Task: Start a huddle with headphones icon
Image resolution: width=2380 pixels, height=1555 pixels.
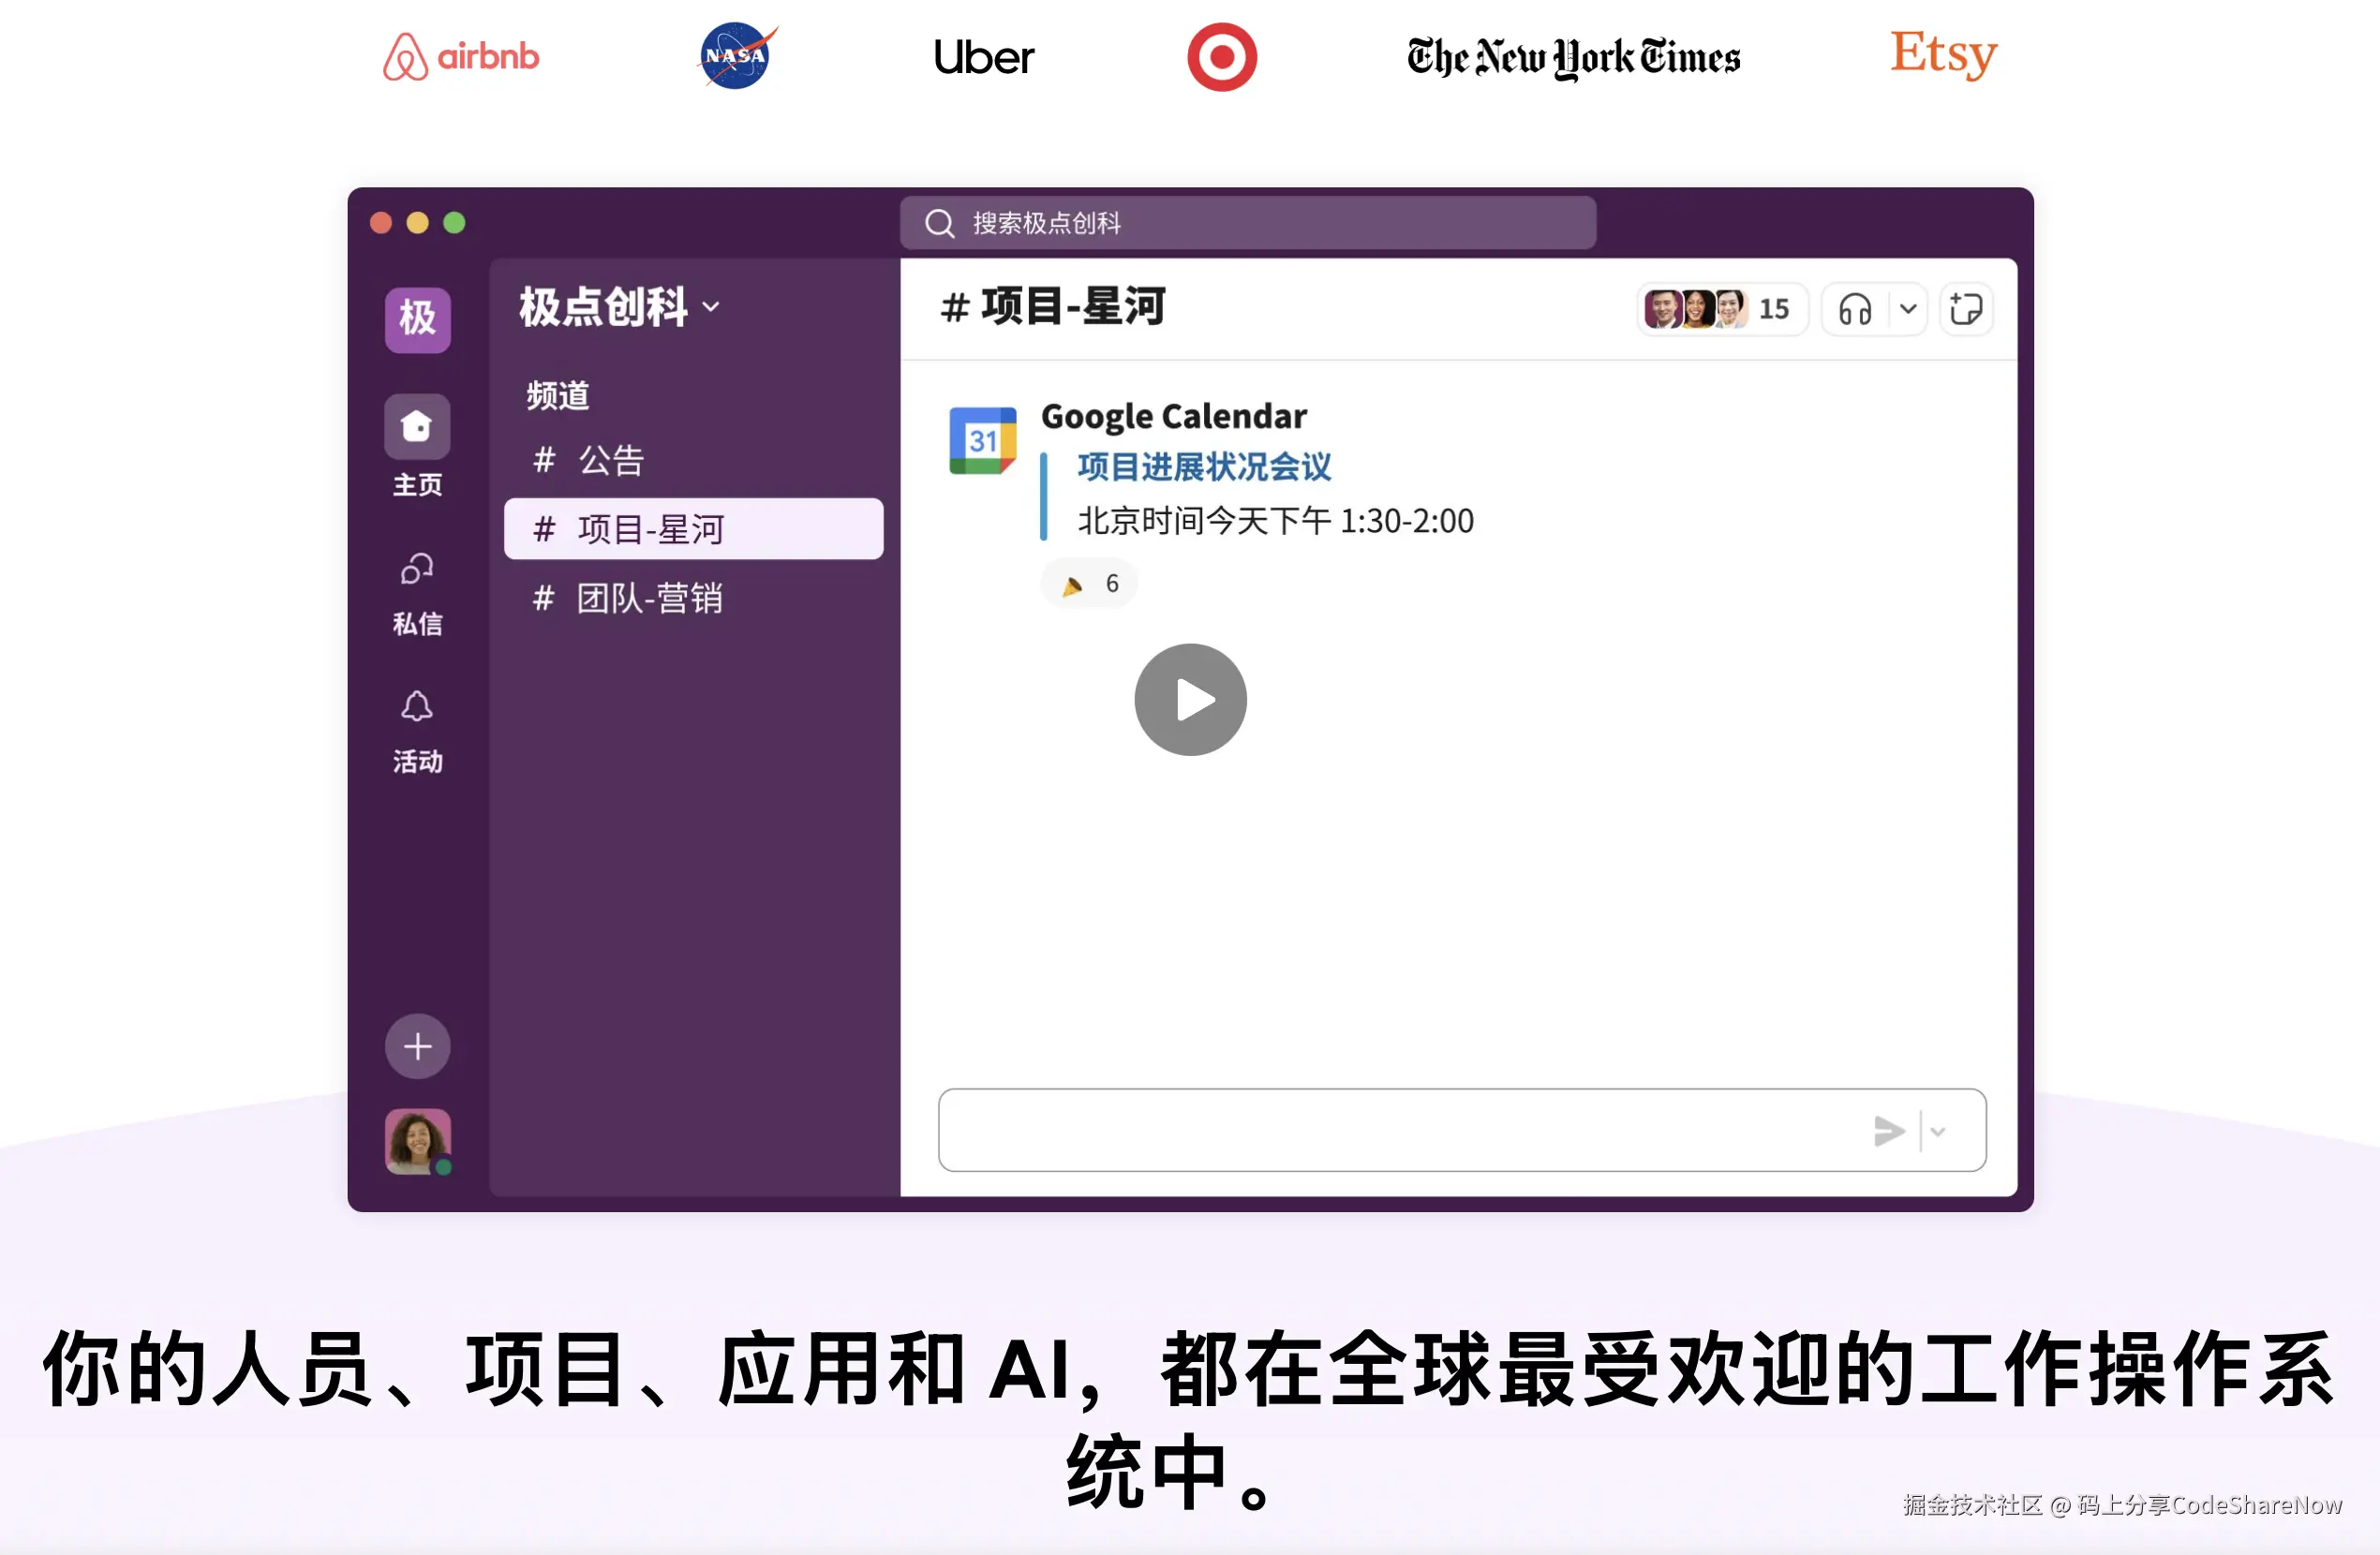Action: point(1855,309)
